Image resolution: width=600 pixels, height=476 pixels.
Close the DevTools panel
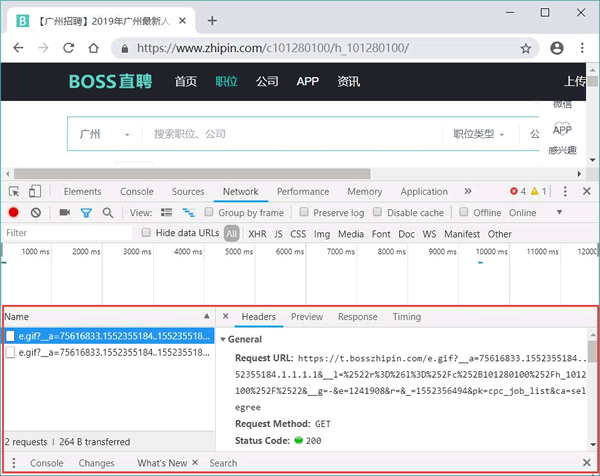[587, 191]
